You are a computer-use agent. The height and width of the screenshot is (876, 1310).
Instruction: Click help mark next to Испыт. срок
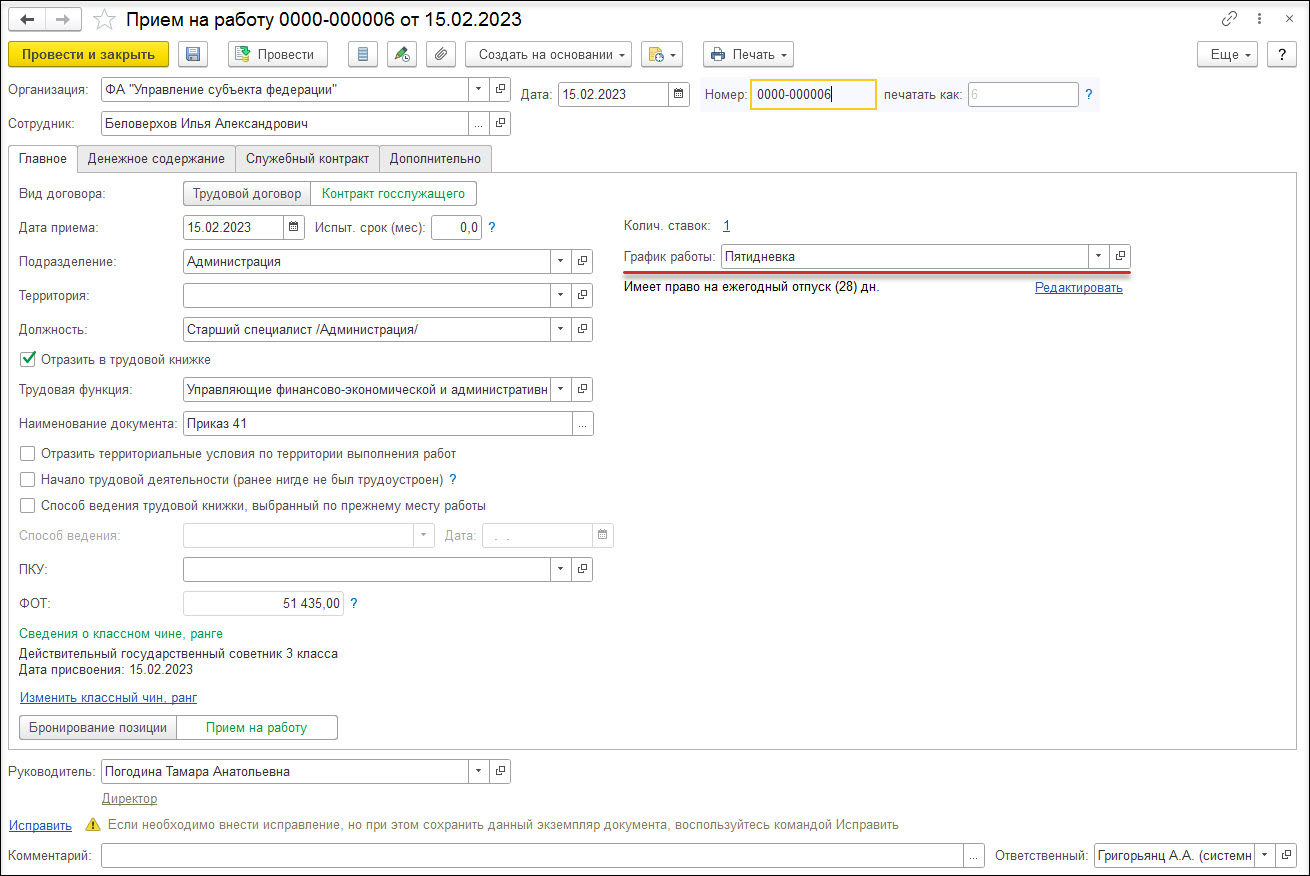click(x=492, y=227)
